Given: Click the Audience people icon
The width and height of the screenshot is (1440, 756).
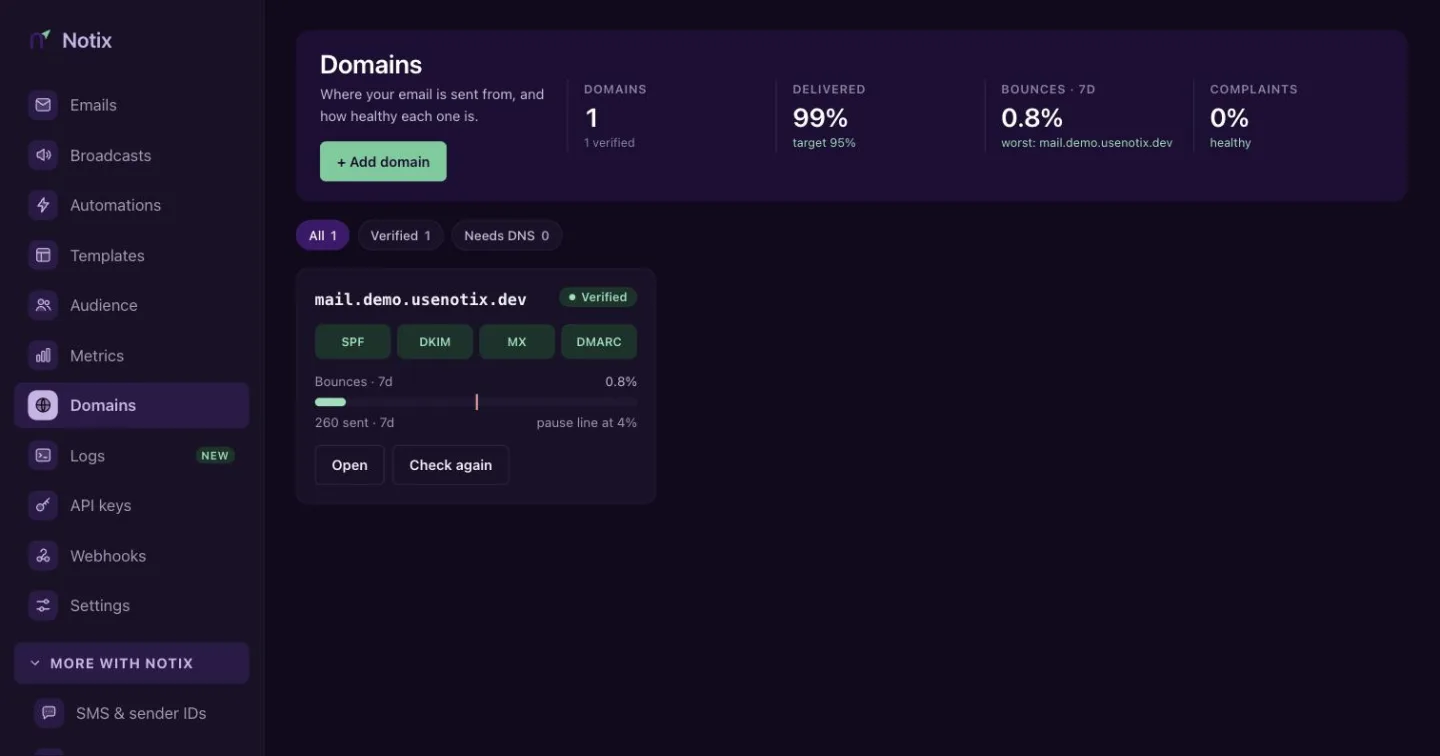Looking at the screenshot, I should tap(43, 305).
